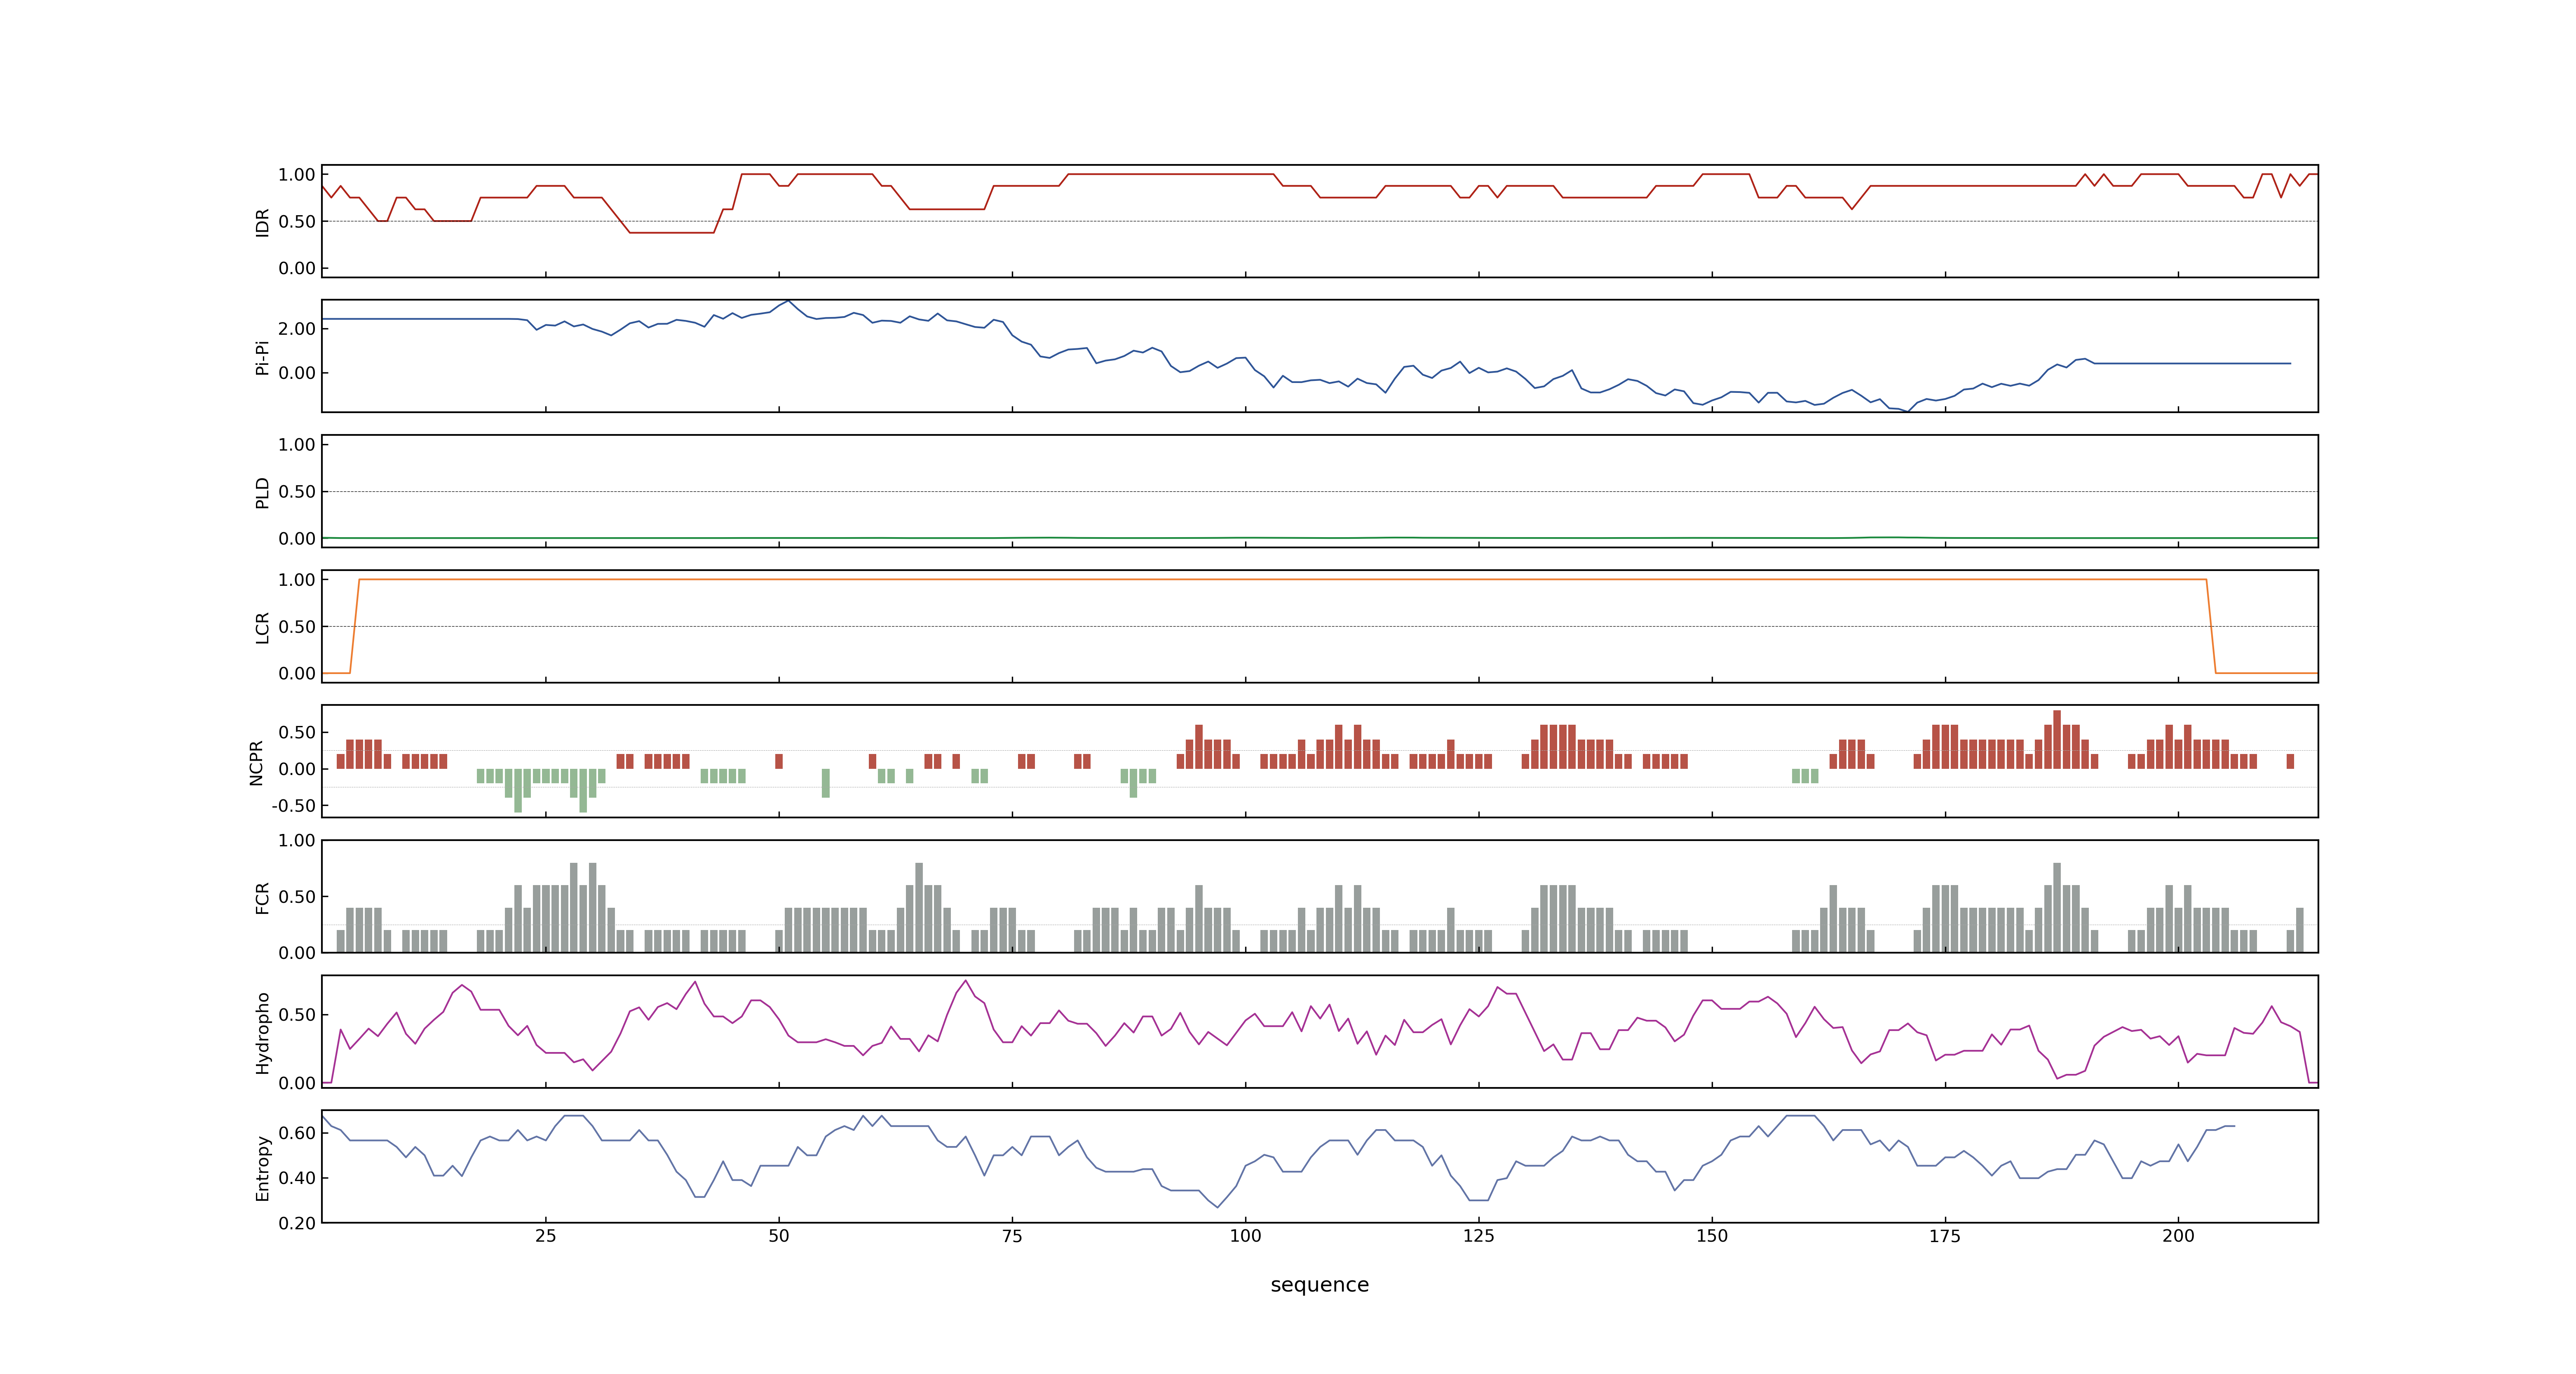The width and height of the screenshot is (2576, 1374).
Task: Click the 1.00 tick on IDR axis
Action: [297, 175]
